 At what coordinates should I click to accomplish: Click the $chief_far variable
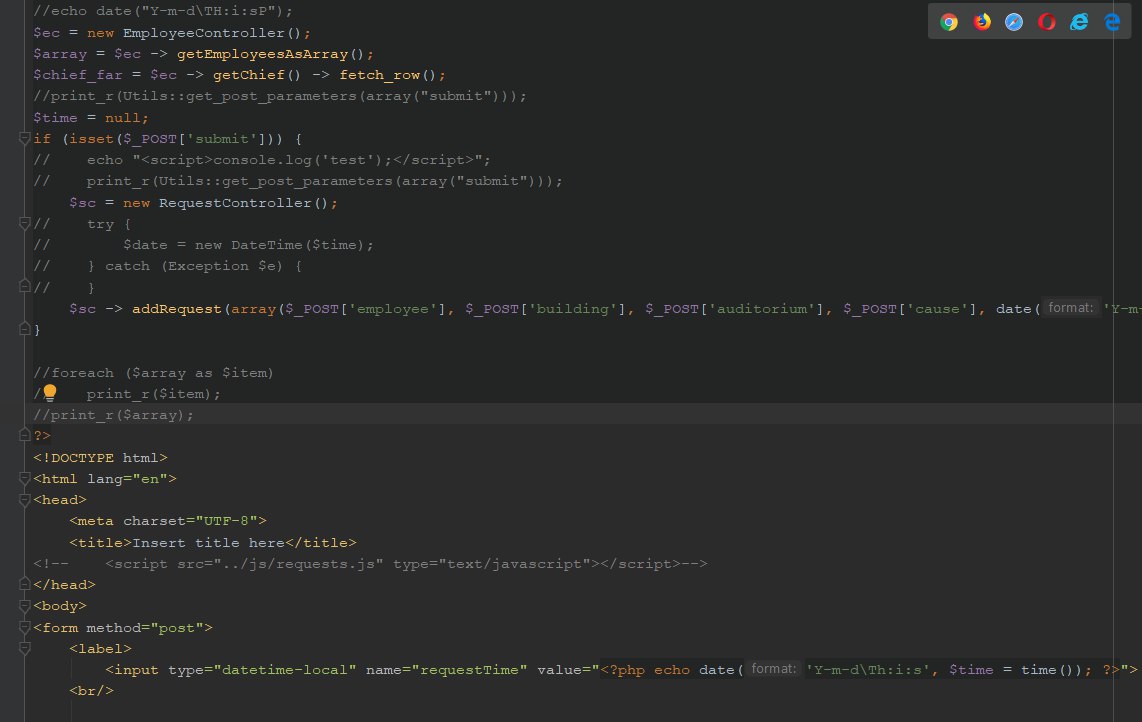pyautogui.click(x=78, y=75)
